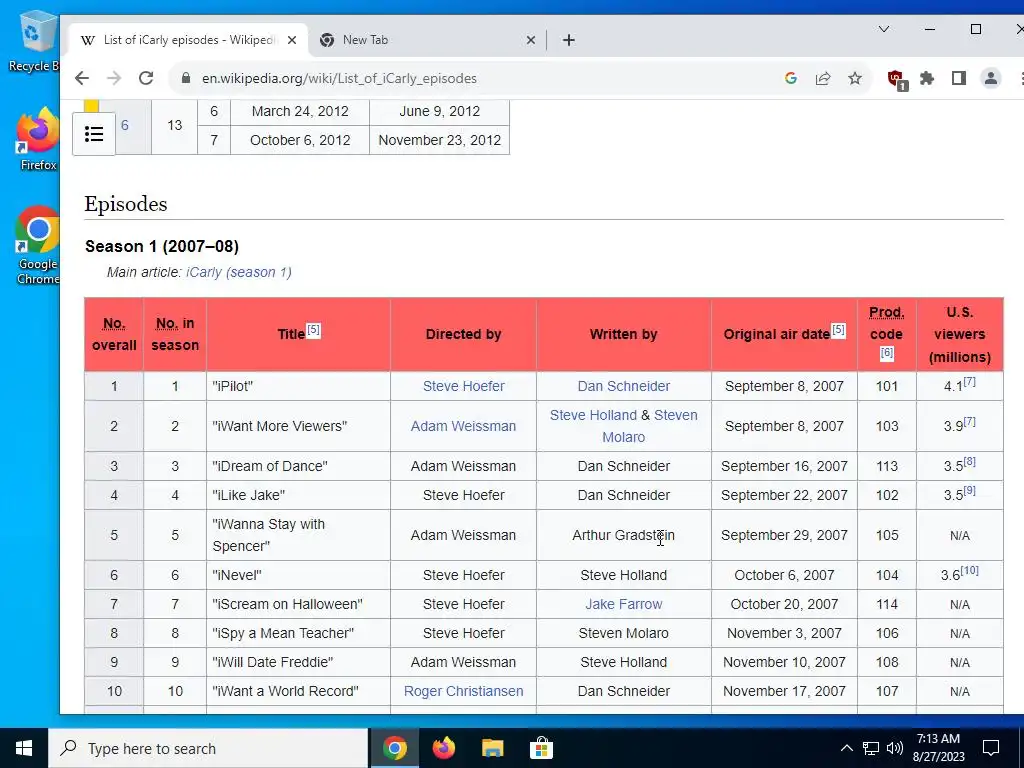The height and width of the screenshot is (768, 1024).
Task: Bookmark this page with the star icon
Action: click(855, 78)
